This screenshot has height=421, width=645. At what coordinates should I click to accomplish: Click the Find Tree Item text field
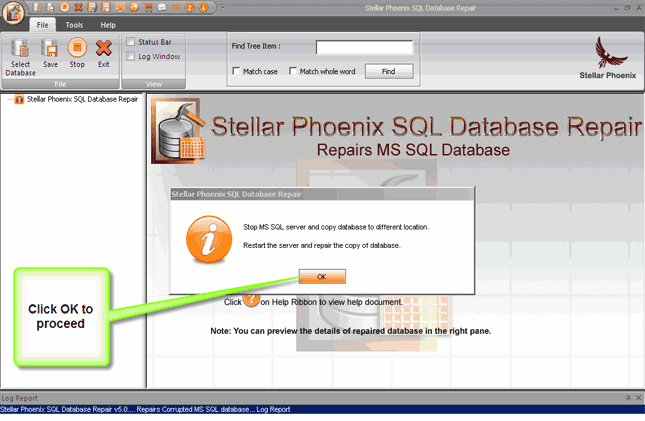pos(364,47)
